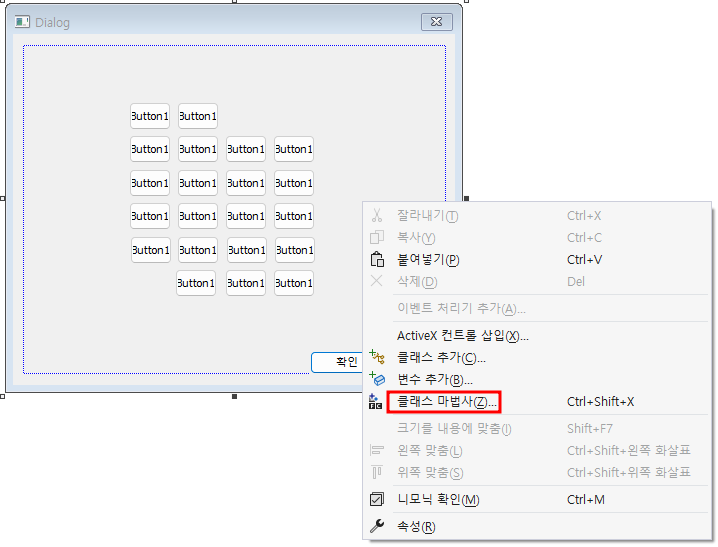718x547 pixels.
Task: Click the X Delete icon in context menu
Action: (x=376, y=281)
